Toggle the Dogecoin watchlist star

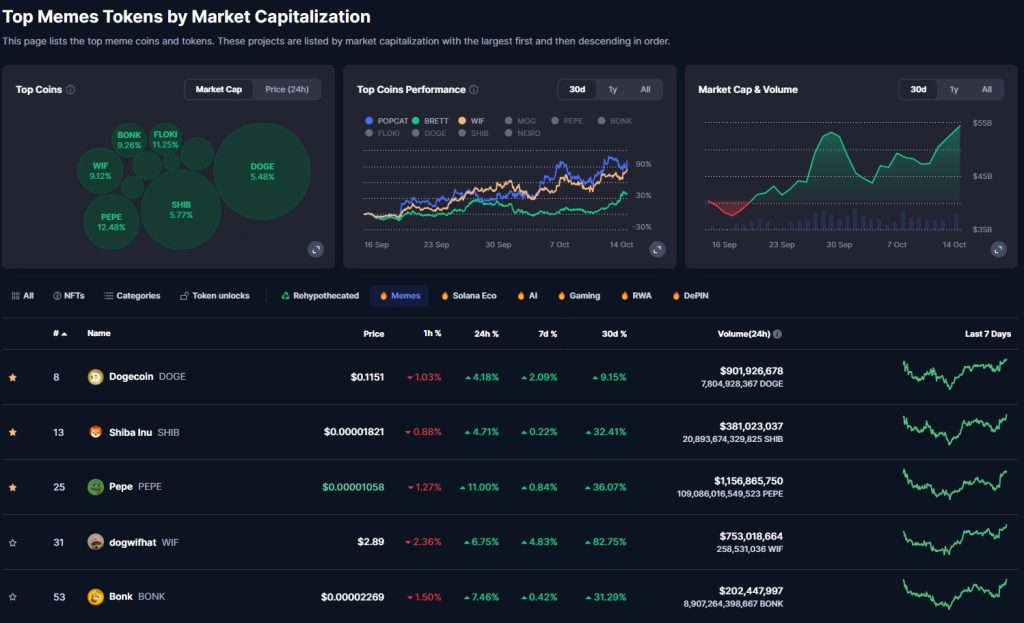pyautogui.click(x=12, y=377)
